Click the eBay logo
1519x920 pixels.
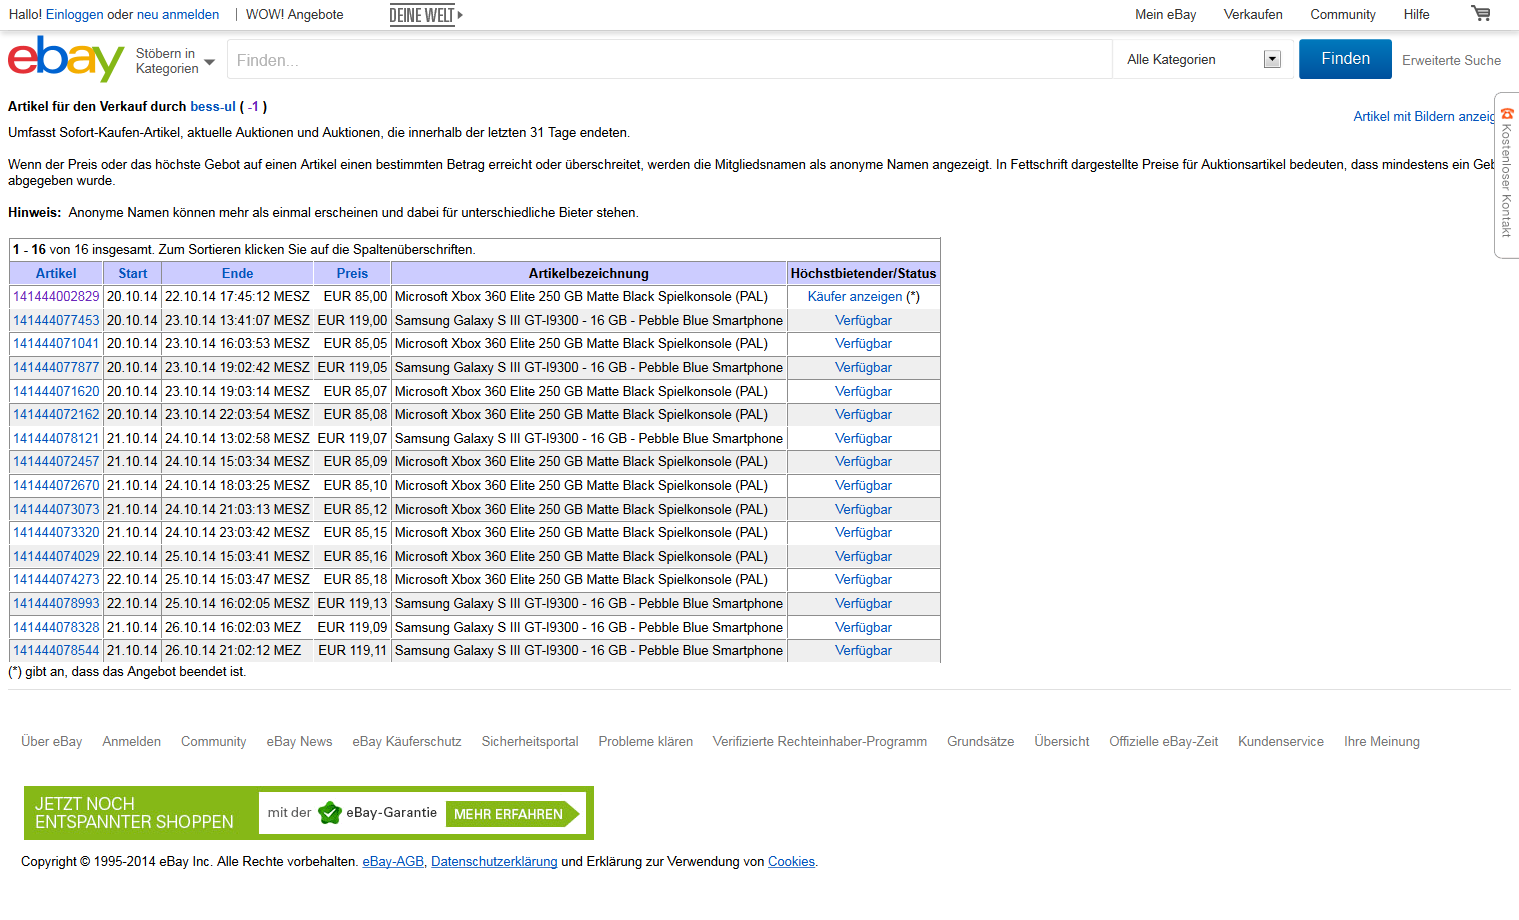click(66, 59)
